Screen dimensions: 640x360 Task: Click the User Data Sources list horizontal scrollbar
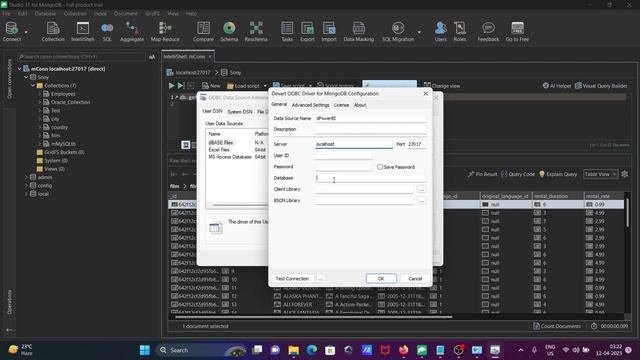pyautogui.click(x=240, y=205)
